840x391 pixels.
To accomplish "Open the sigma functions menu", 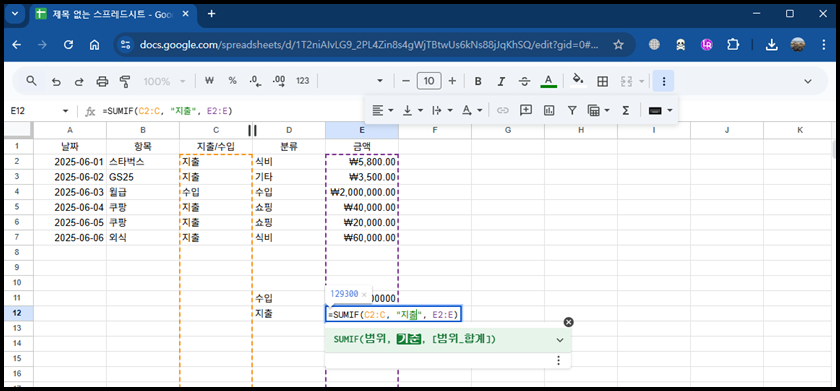I will click(625, 110).
